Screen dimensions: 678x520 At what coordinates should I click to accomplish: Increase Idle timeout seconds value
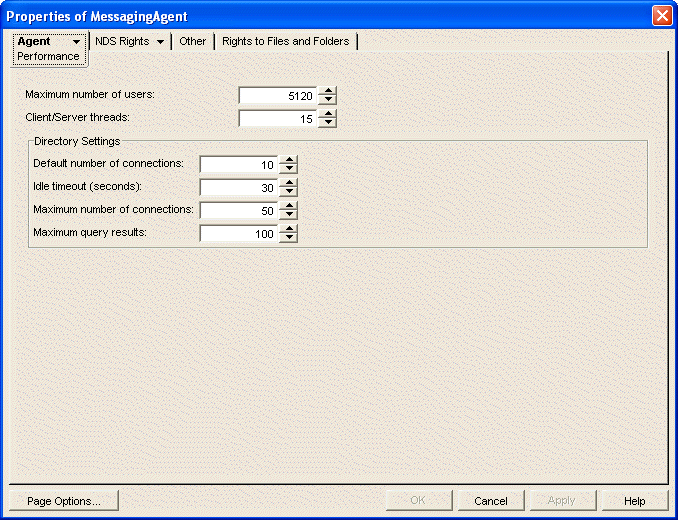coord(288,183)
